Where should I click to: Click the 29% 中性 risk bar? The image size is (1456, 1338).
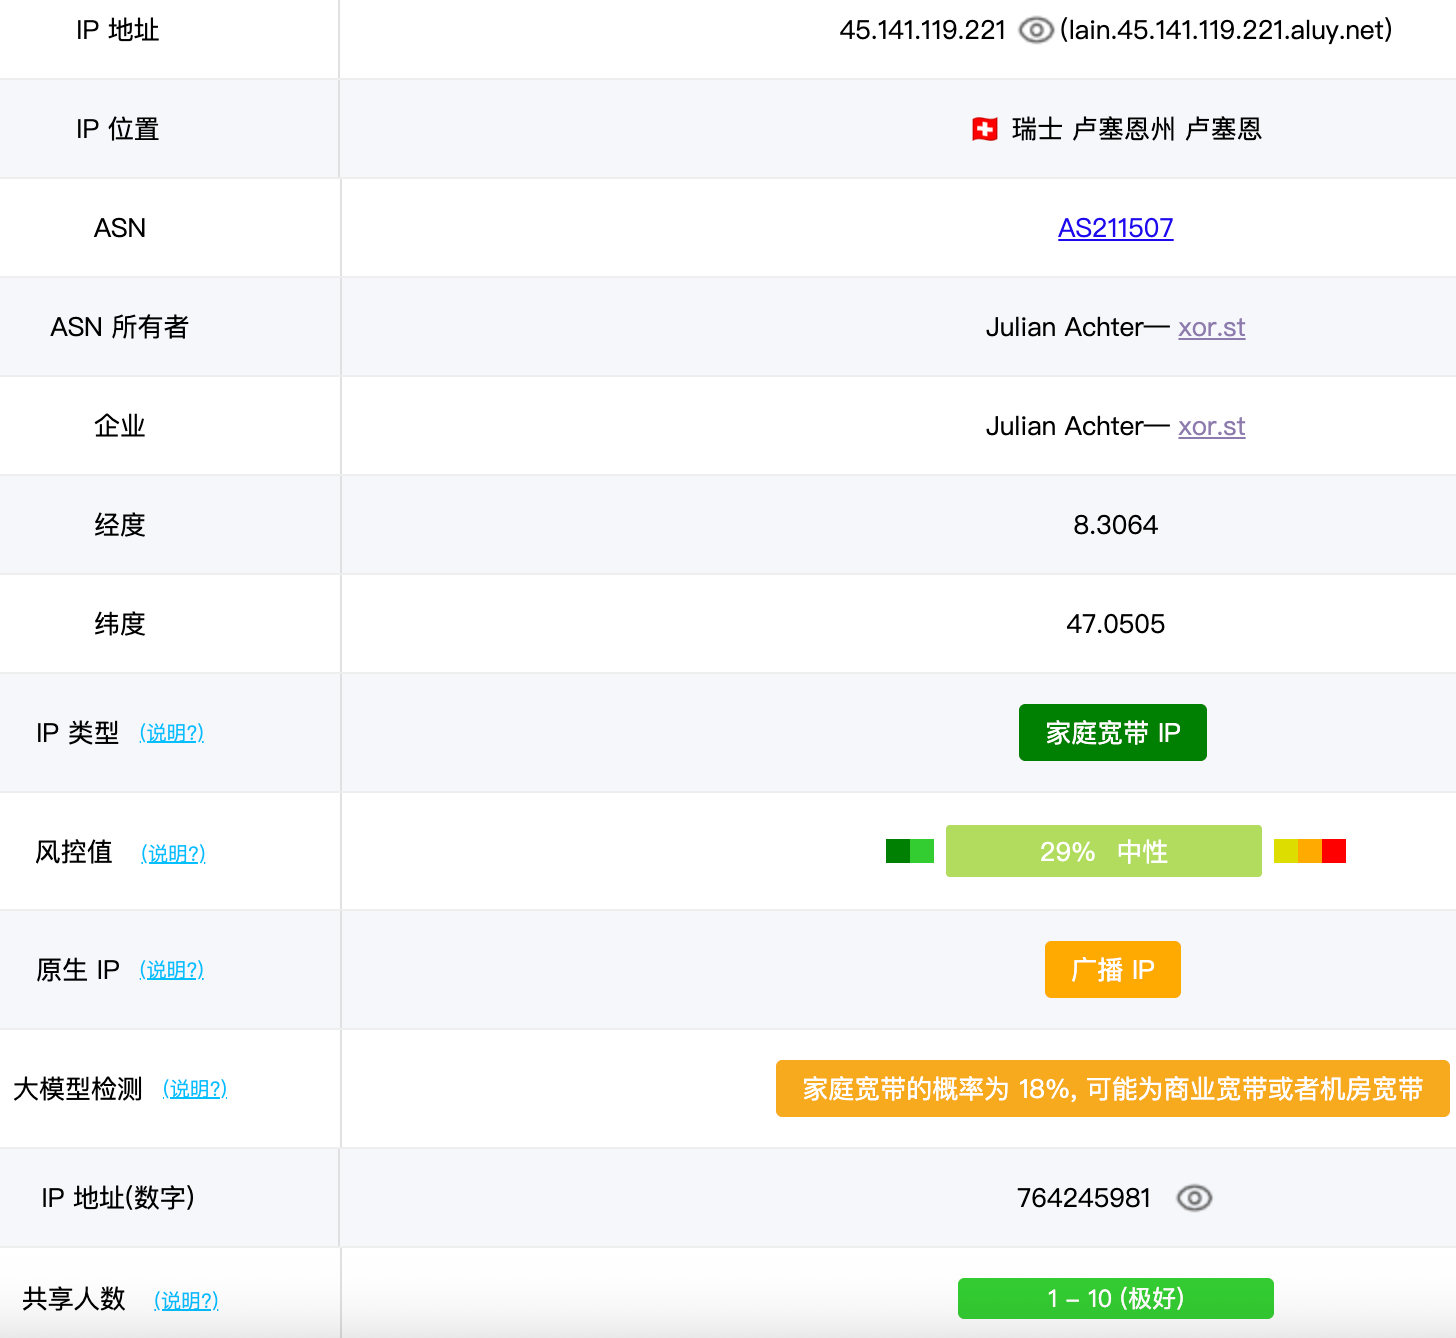tap(1103, 851)
